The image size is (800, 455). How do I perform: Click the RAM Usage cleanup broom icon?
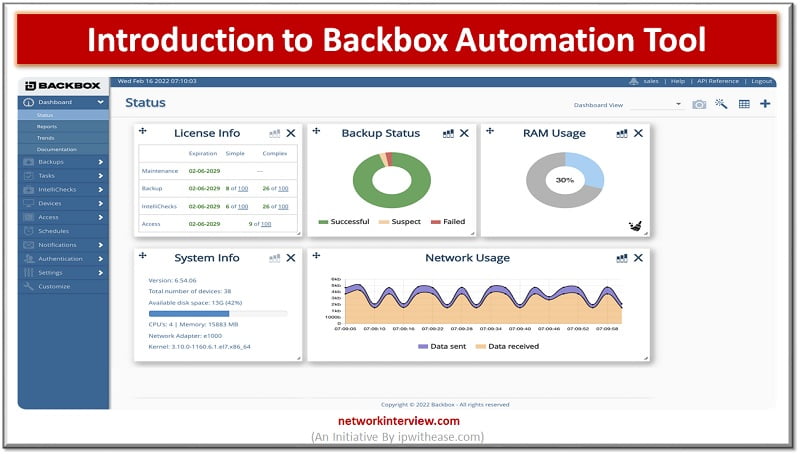pos(635,225)
